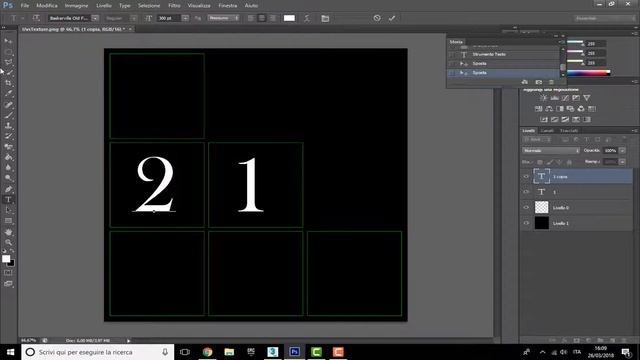Viewport: 640px width, 360px height.
Task: Open the Filtro menu
Action: click(174, 6)
